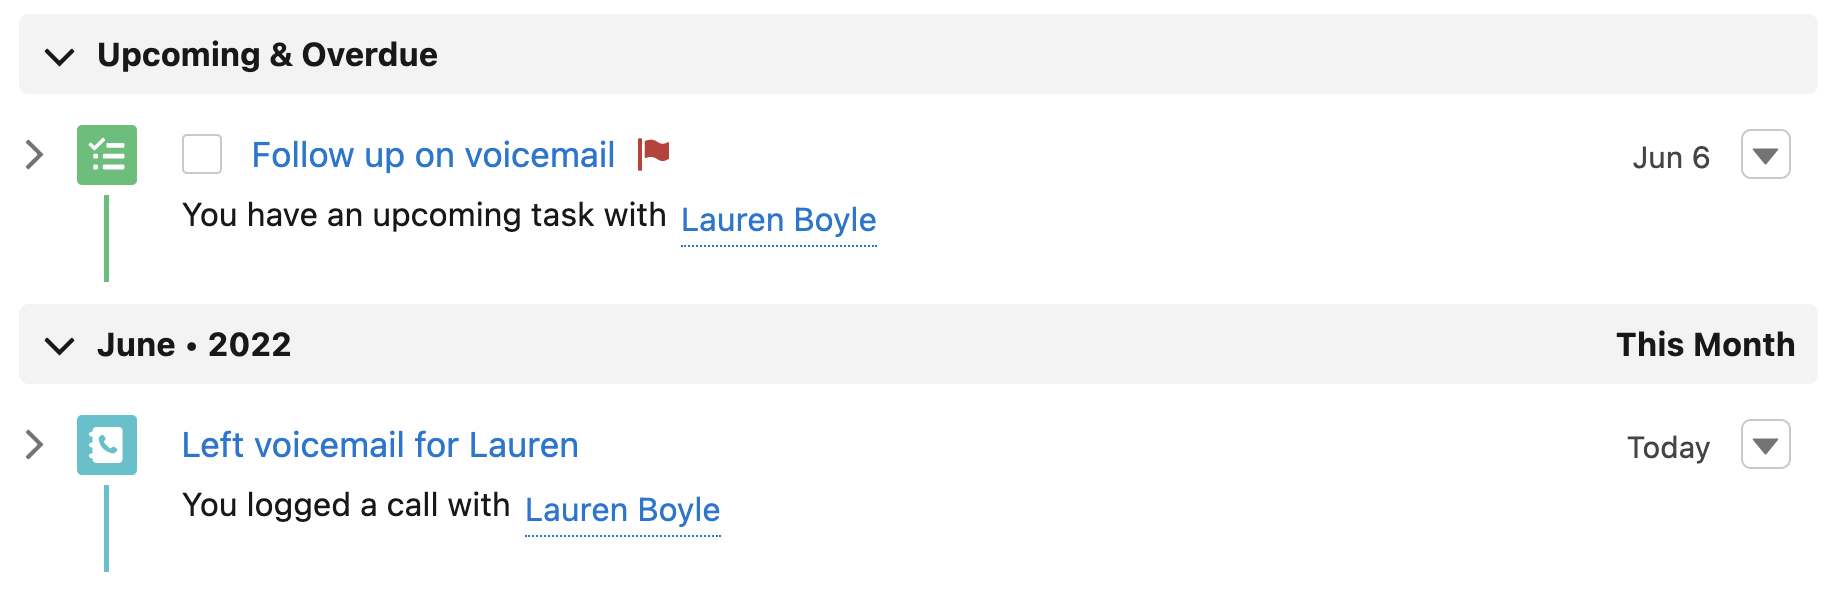Click the teal logged call icon

107,445
